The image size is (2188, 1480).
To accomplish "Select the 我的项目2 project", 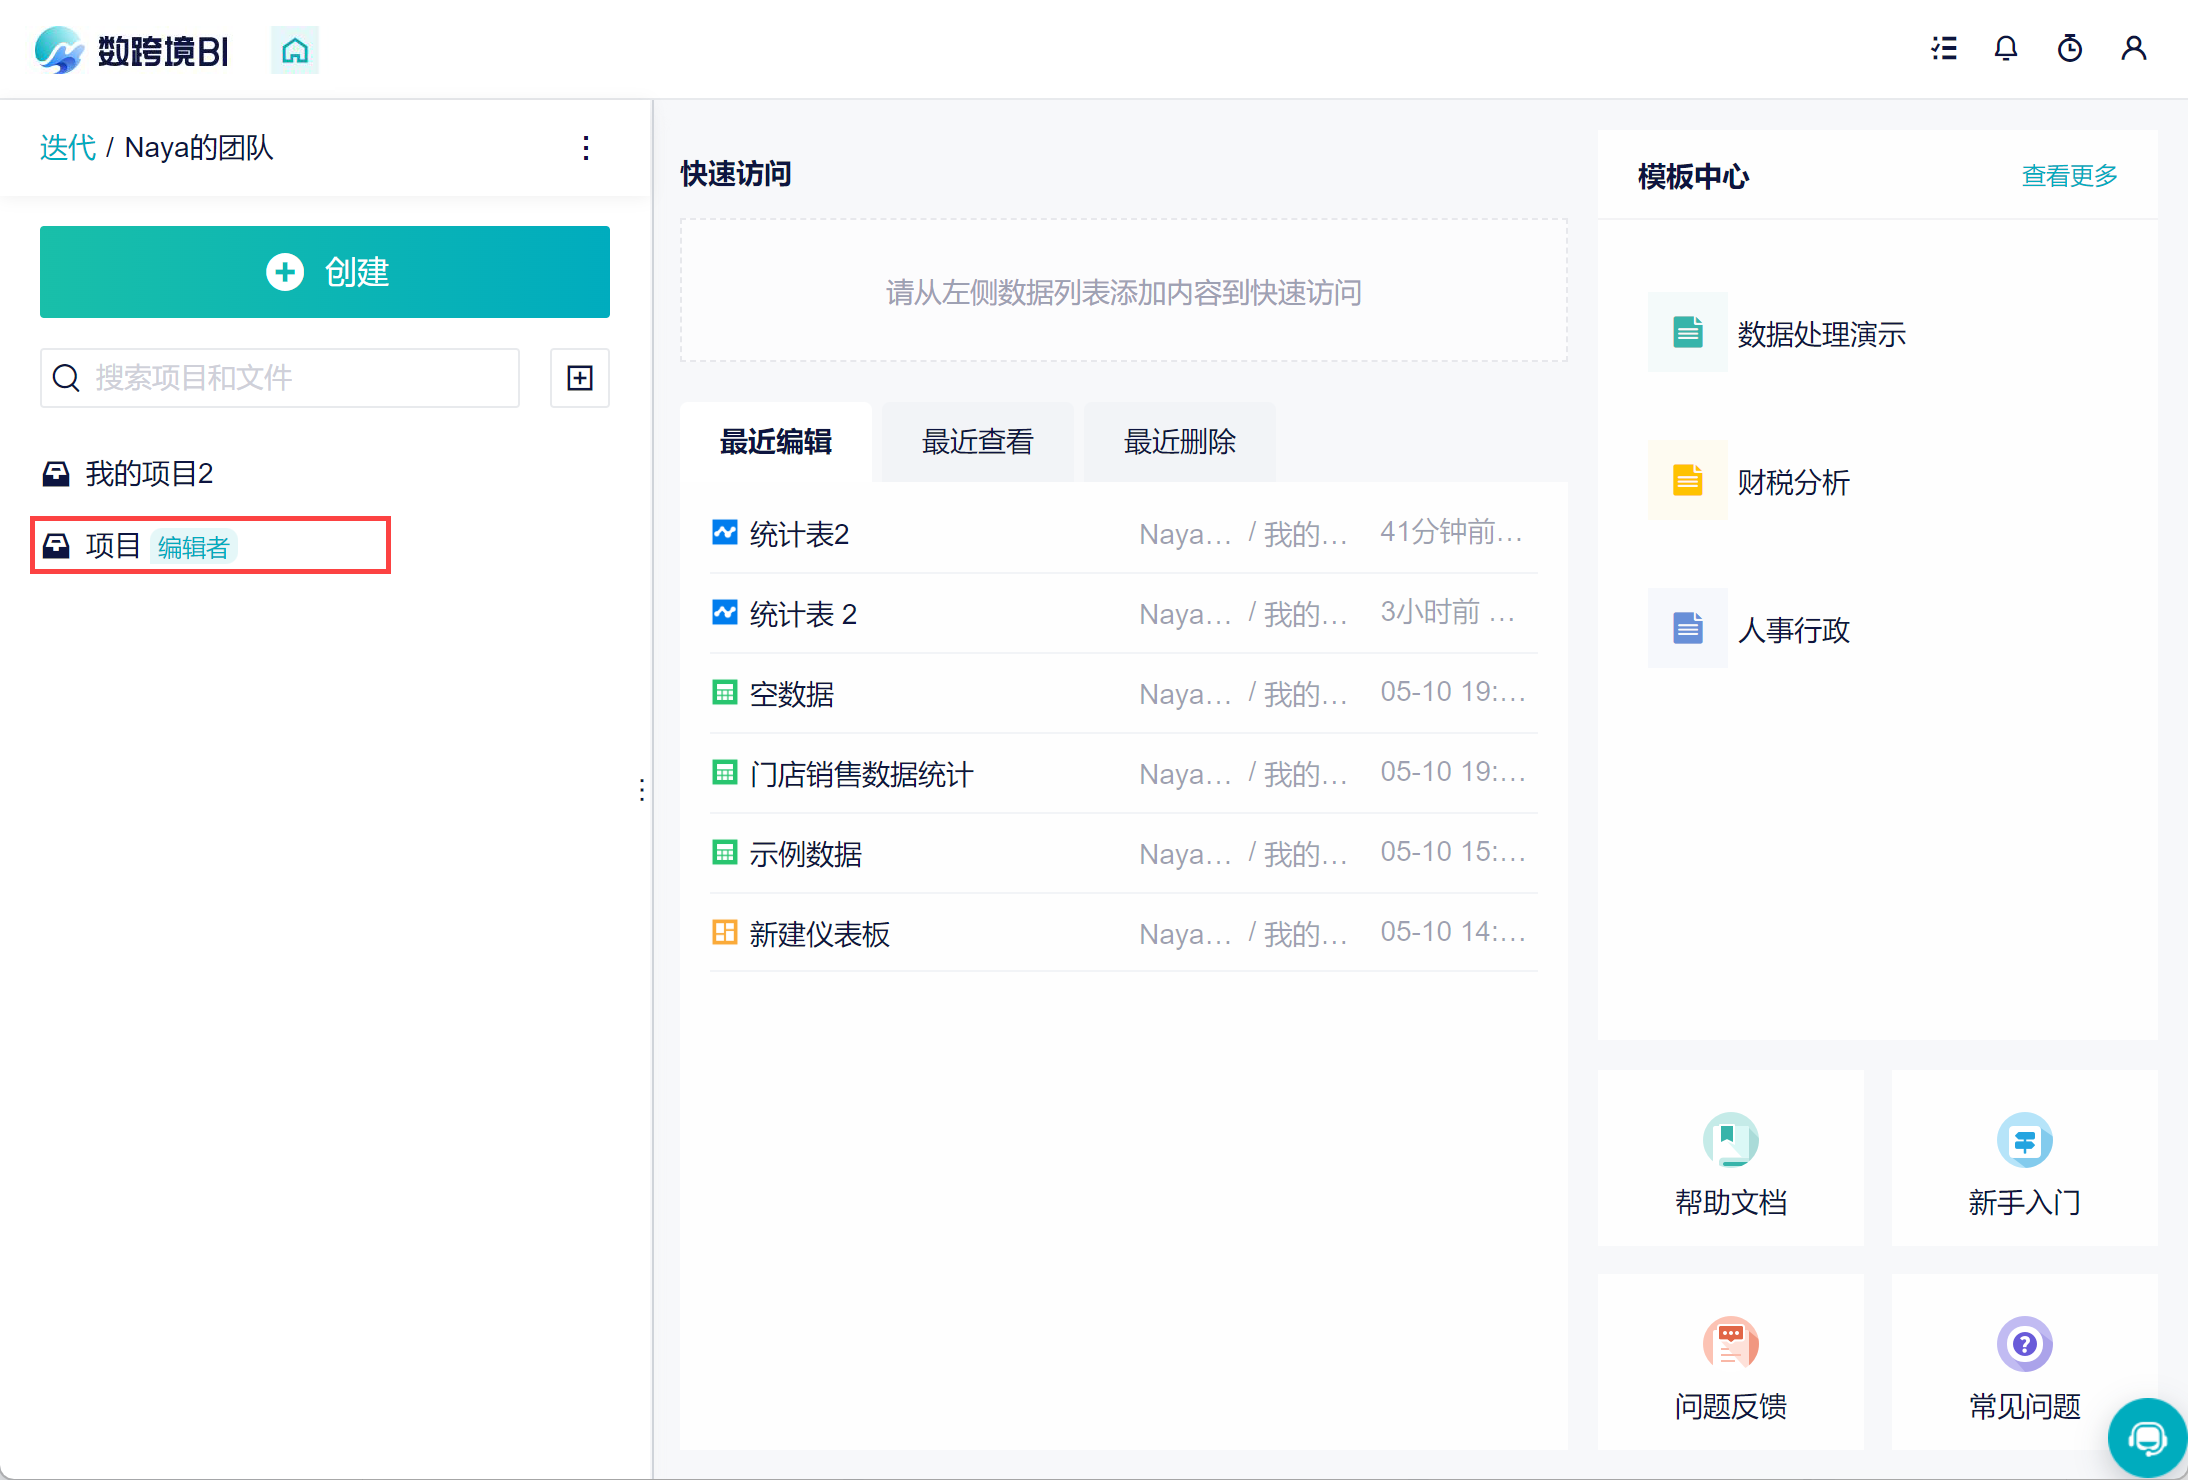I will pyautogui.click(x=150, y=474).
